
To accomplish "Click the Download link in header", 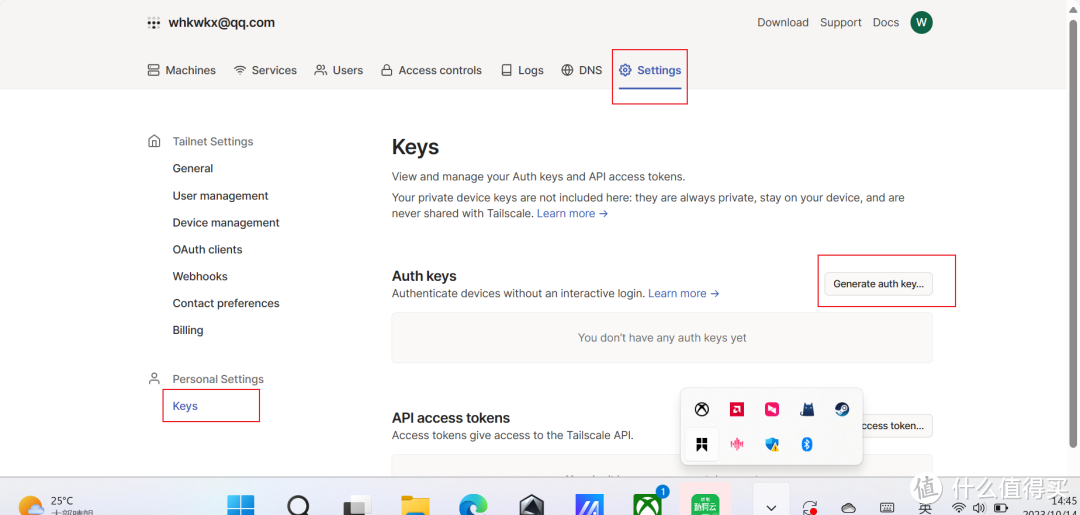I will point(782,22).
